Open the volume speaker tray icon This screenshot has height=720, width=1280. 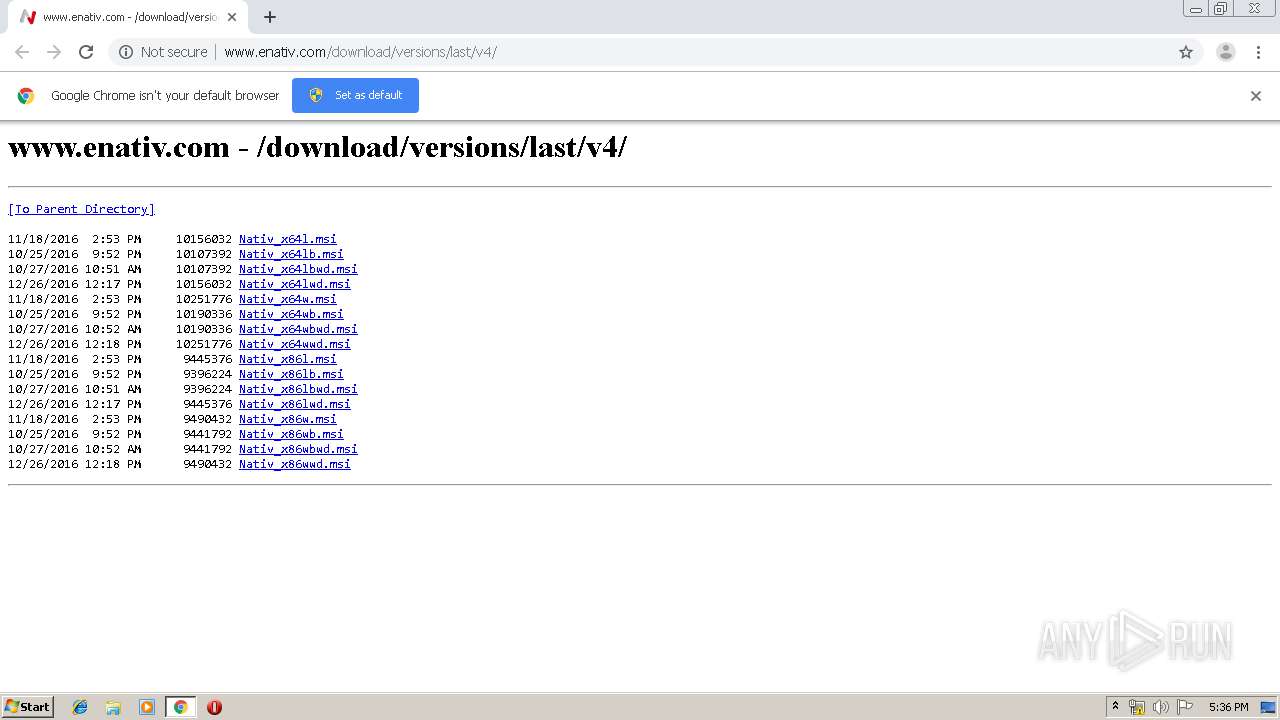pyautogui.click(x=1161, y=707)
